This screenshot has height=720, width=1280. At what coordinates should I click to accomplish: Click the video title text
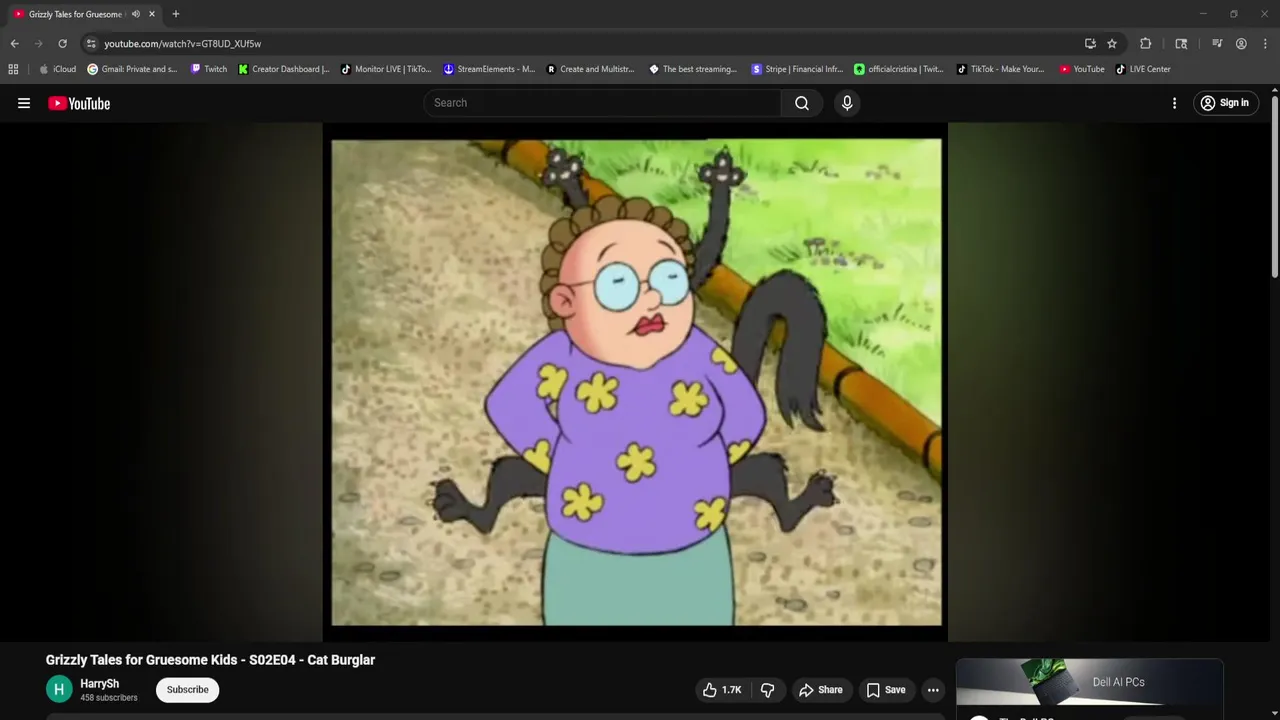210,660
